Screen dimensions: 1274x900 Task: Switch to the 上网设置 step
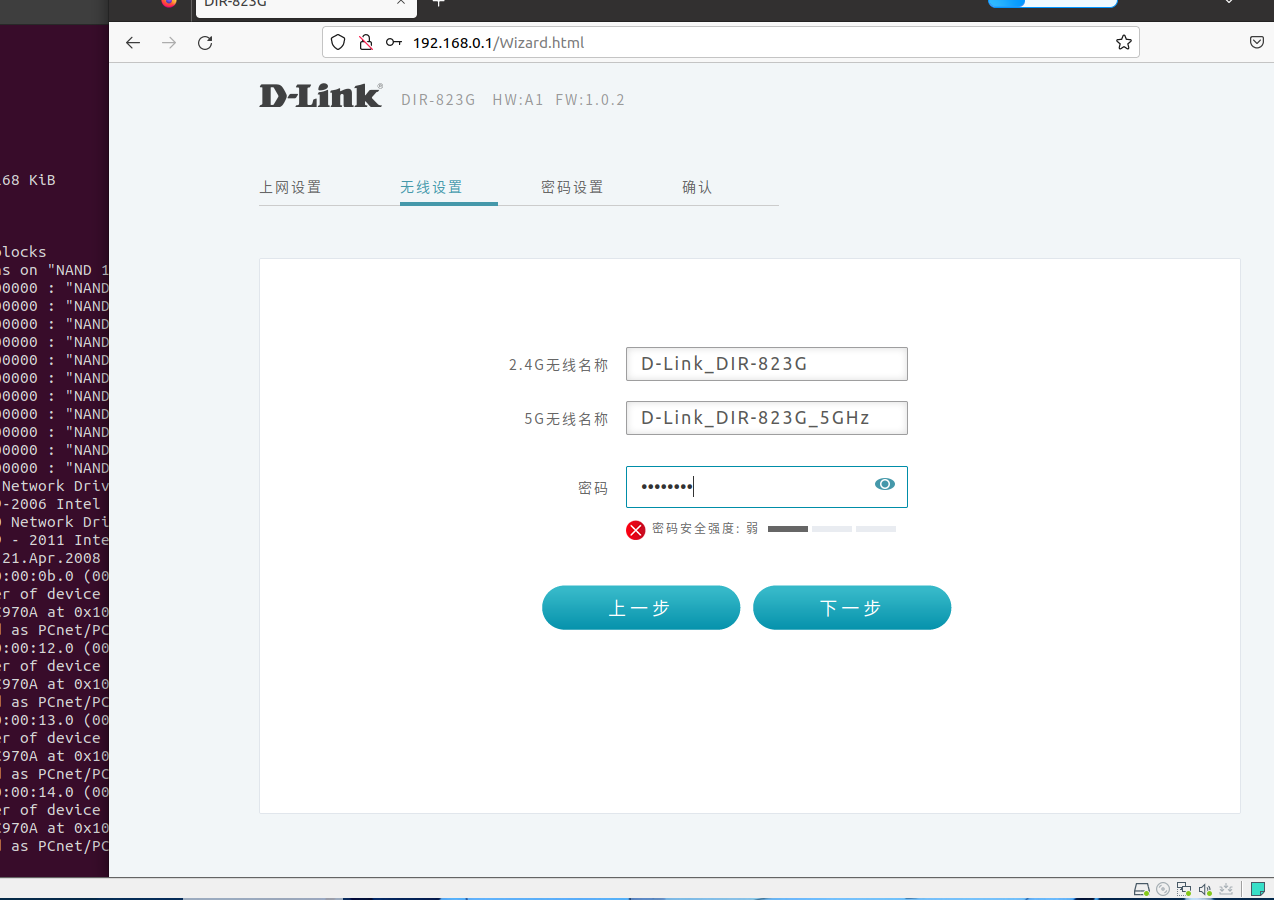tap(290, 188)
